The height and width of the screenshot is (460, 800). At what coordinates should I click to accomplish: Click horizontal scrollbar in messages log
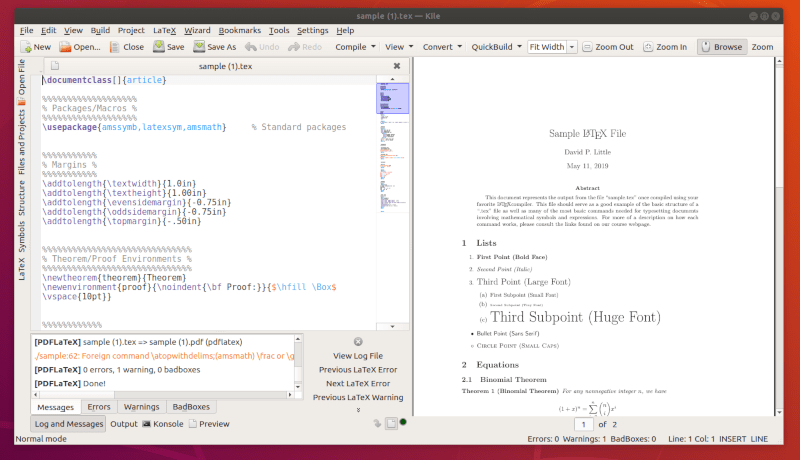[163, 395]
